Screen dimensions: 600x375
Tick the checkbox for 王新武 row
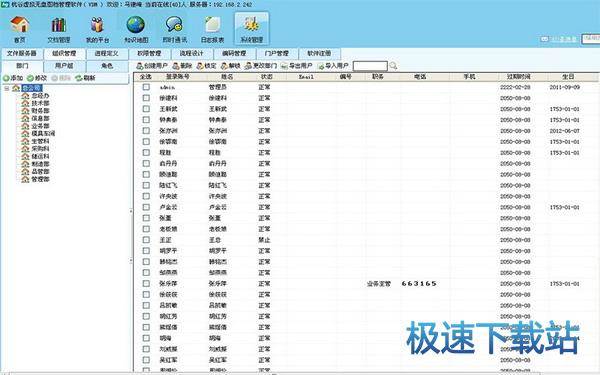[146, 109]
